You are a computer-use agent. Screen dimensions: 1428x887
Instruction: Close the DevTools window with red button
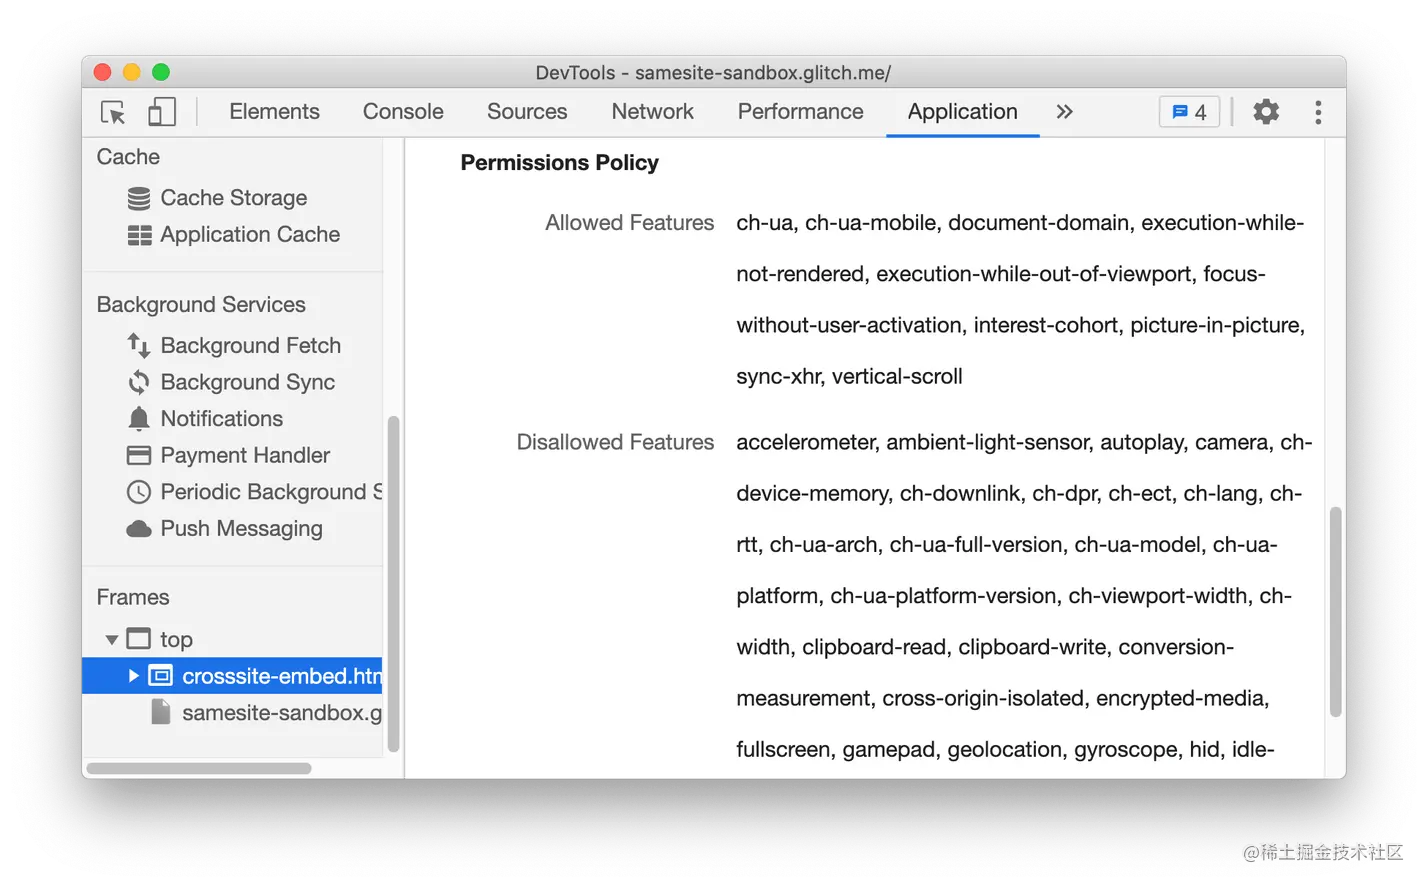point(102,72)
